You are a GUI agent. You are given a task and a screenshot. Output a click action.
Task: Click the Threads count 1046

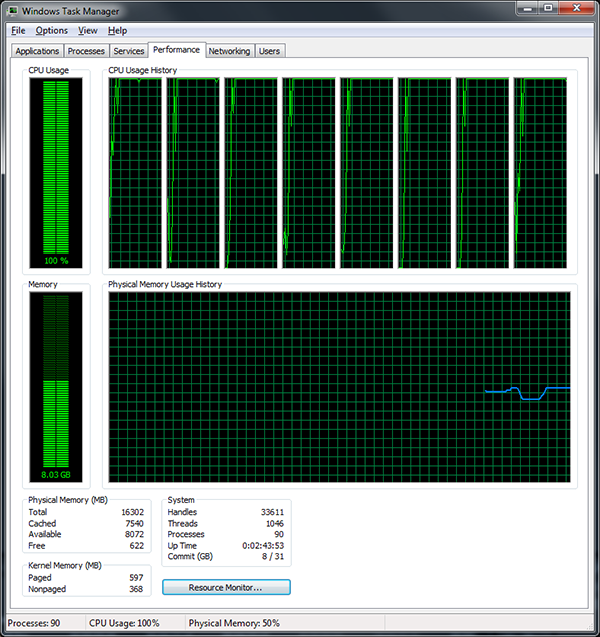(x=275, y=523)
